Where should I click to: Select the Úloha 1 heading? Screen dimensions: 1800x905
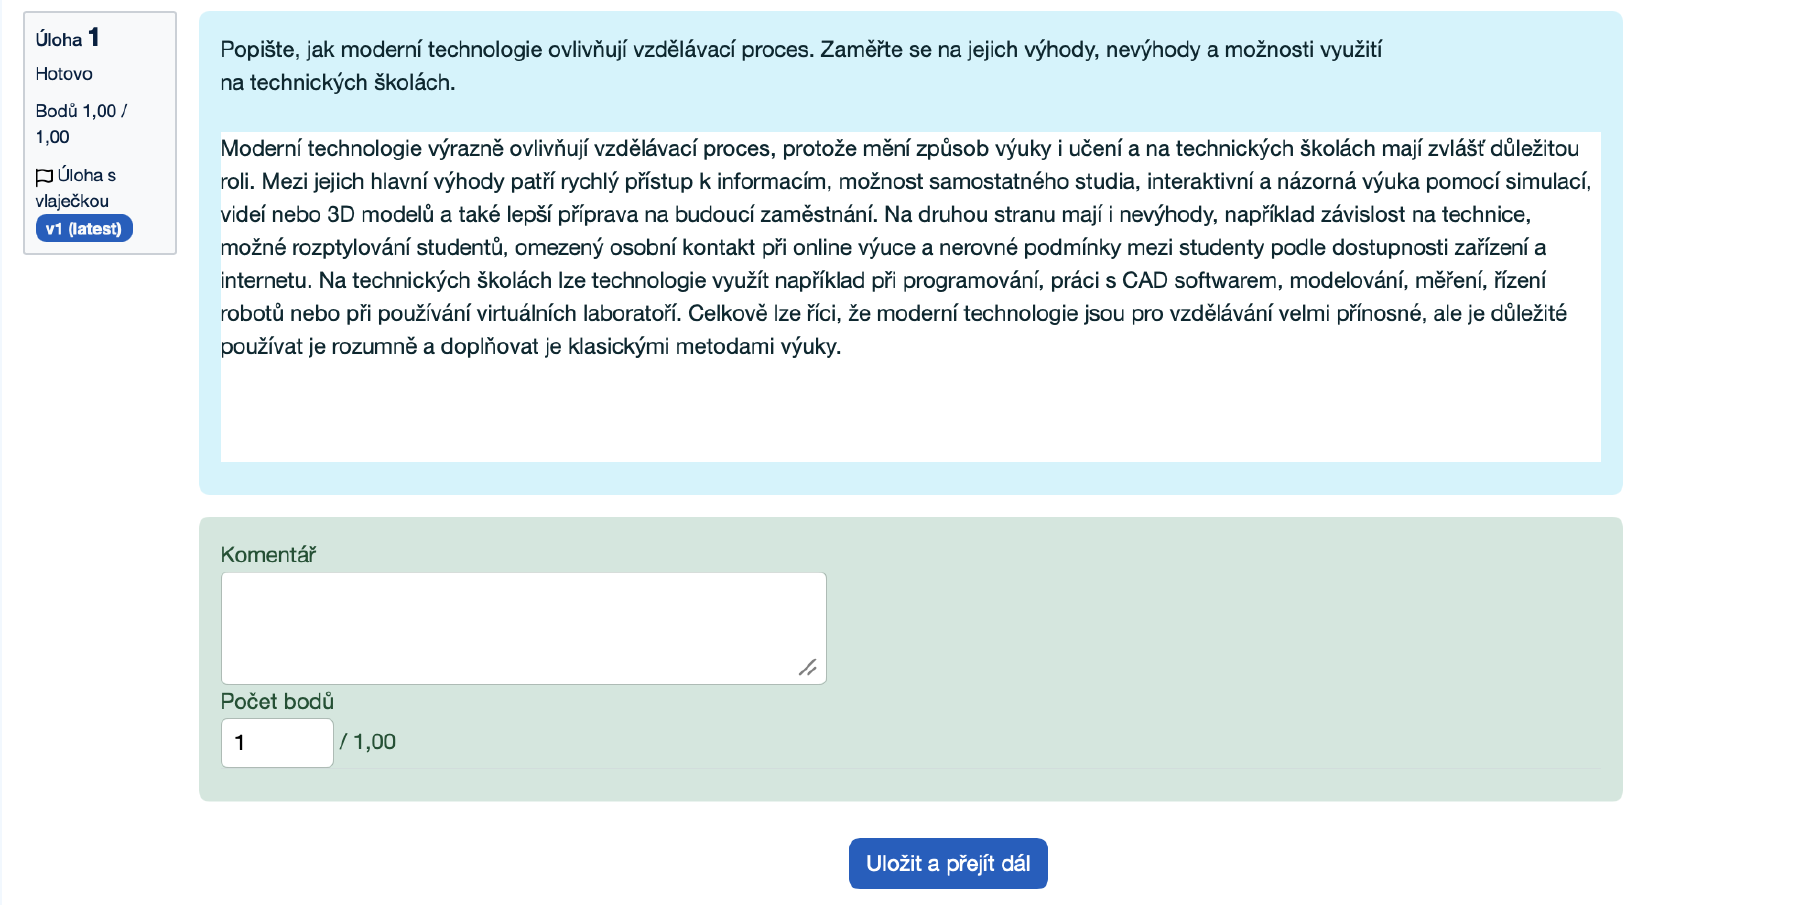click(x=67, y=38)
